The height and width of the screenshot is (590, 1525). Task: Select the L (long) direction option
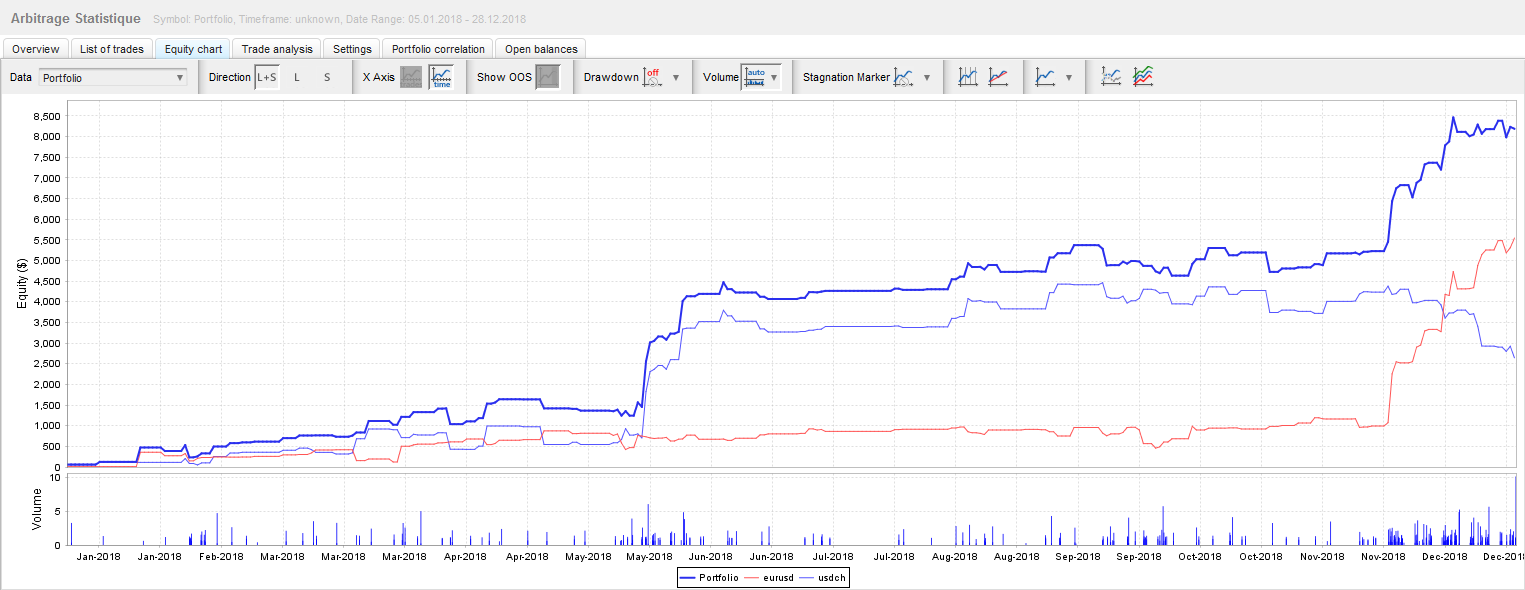pos(297,77)
